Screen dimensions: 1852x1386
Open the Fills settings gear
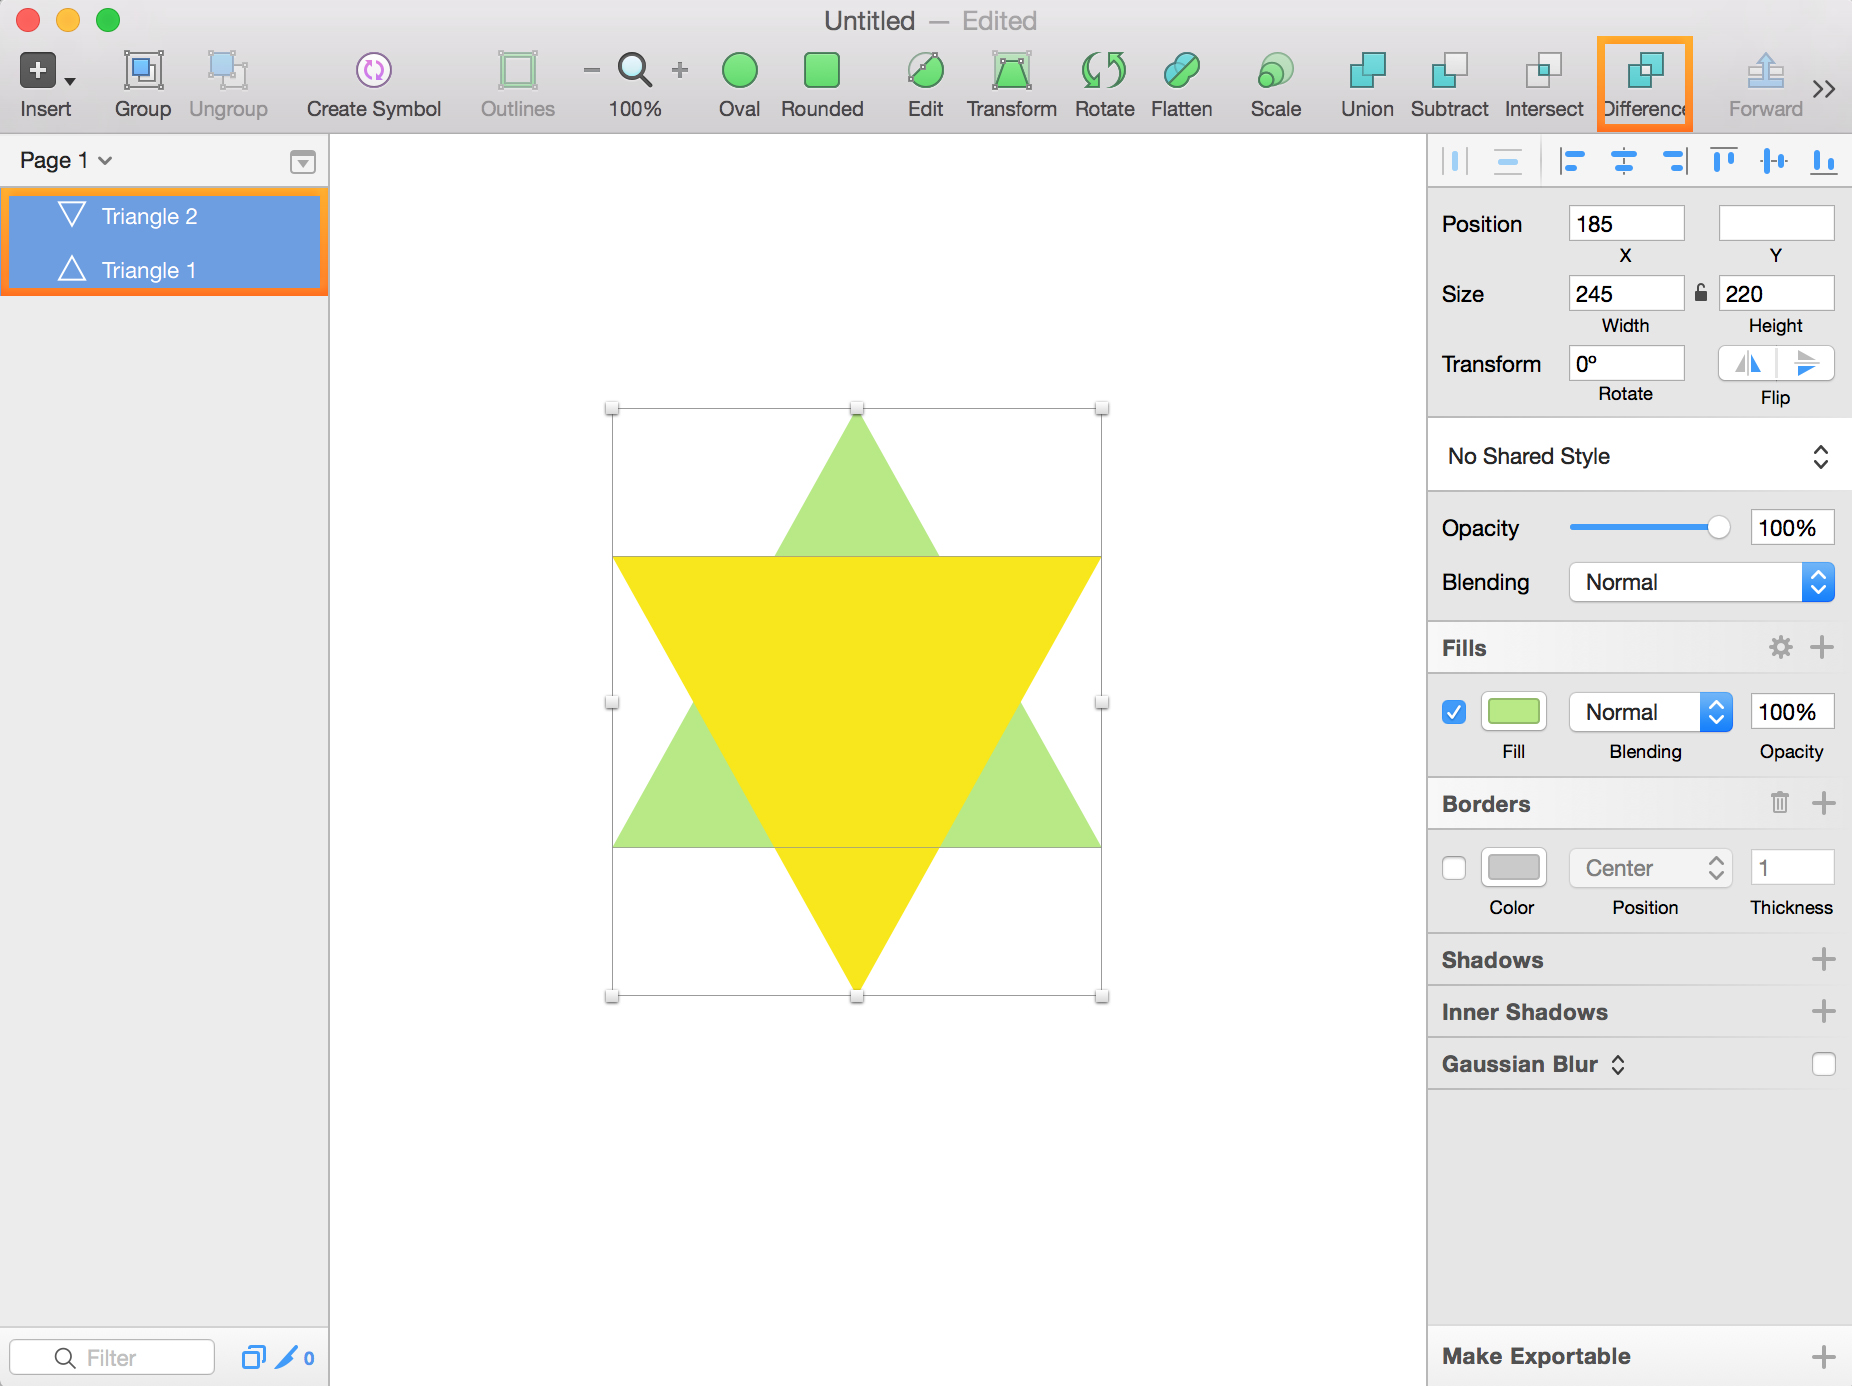point(1781,647)
